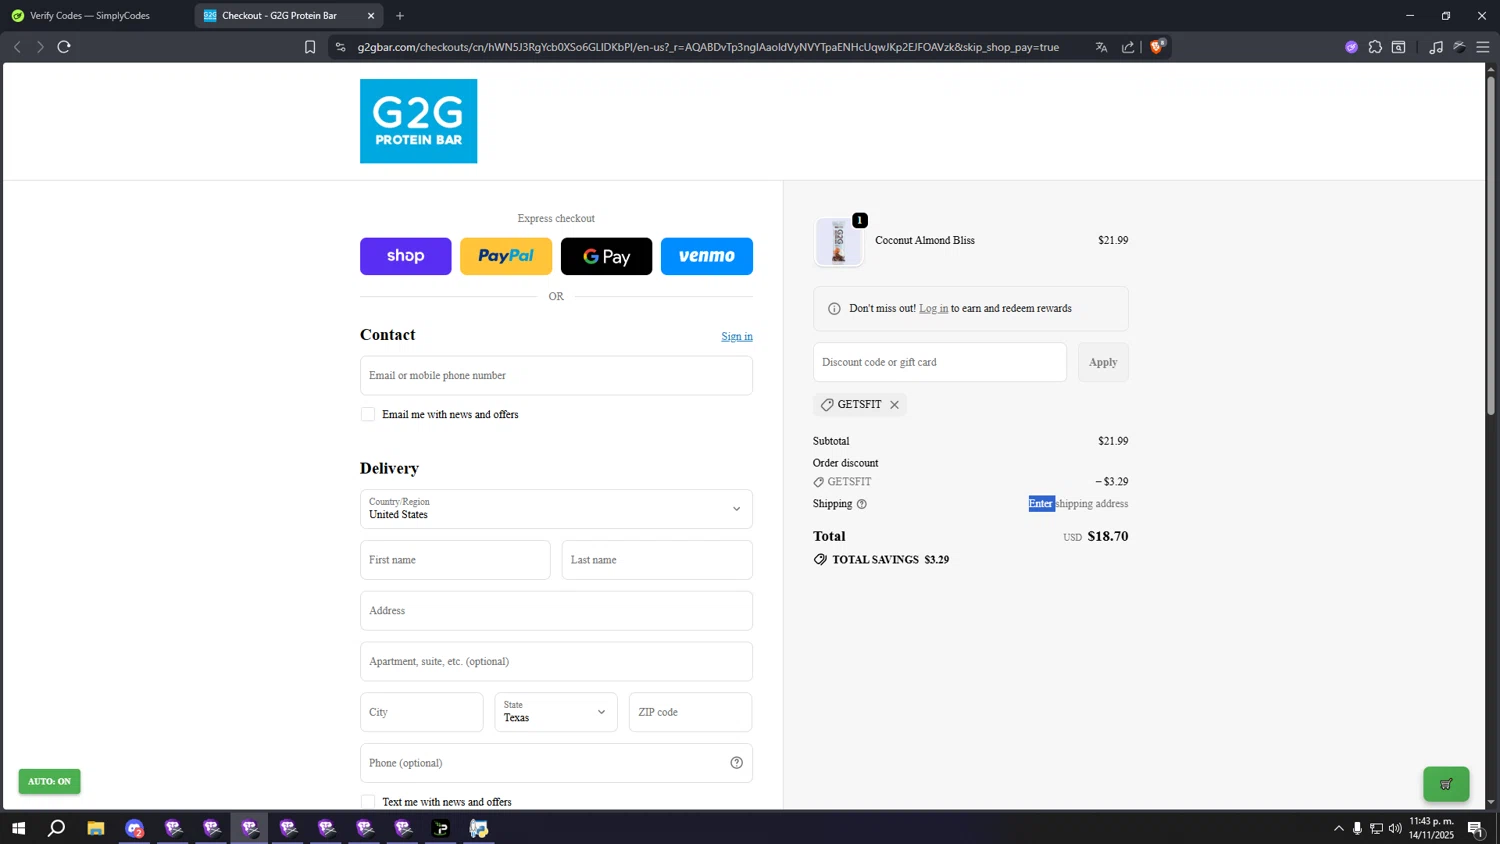Click into the Last name field

coord(657,560)
